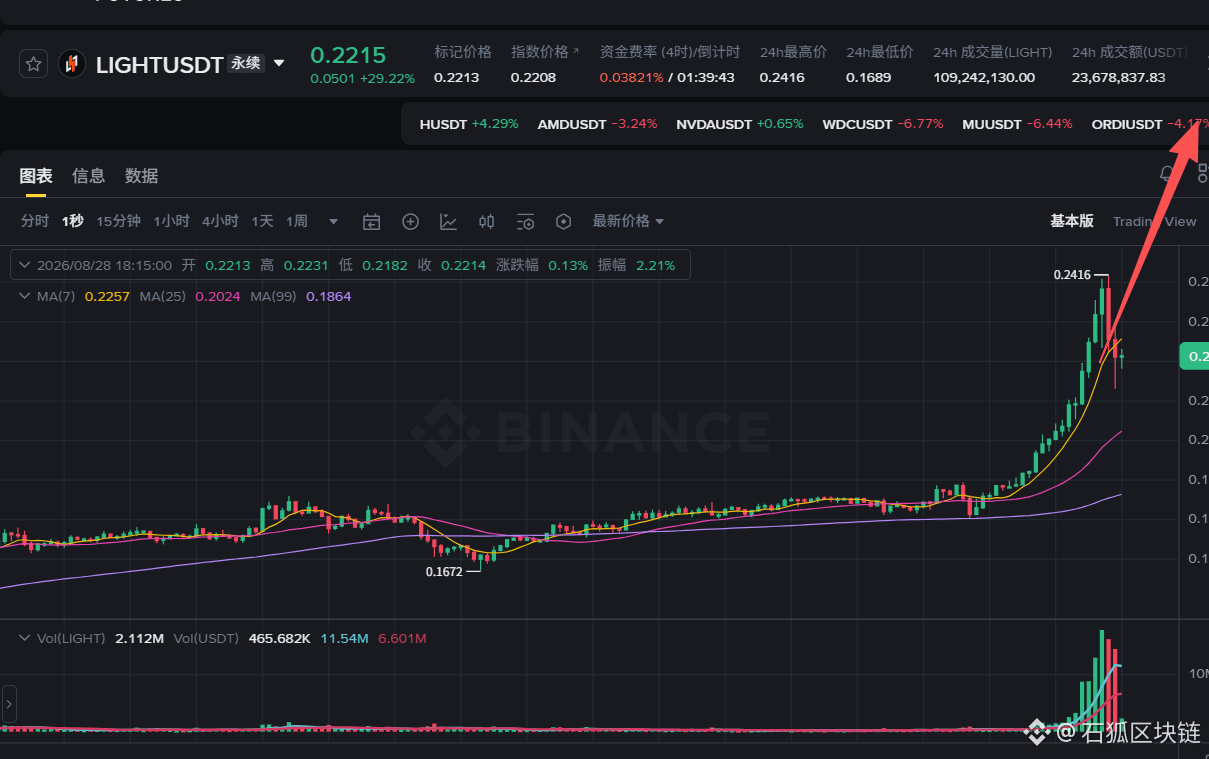Click the 振幅 value 2.21%
Image resolution: width=1209 pixels, height=759 pixels.
655,266
